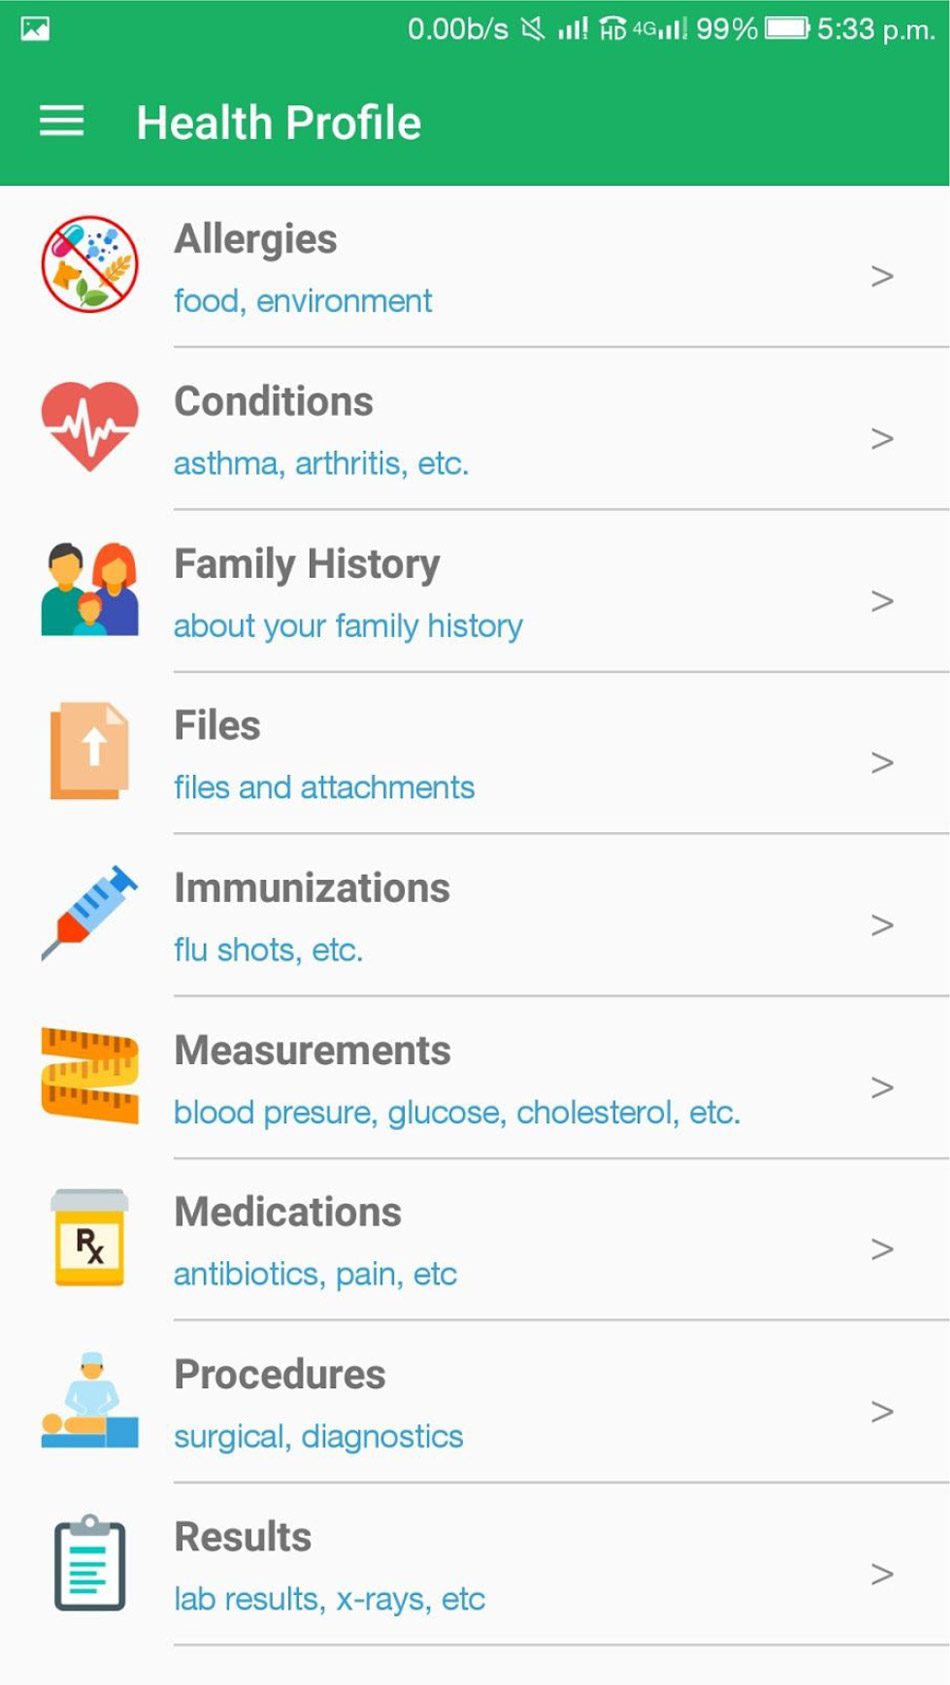Image resolution: width=950 pixels, height=1685 pixels.
Task: Expand Procedures using its chevron arrow
Action: click(x=881, y=1411)
